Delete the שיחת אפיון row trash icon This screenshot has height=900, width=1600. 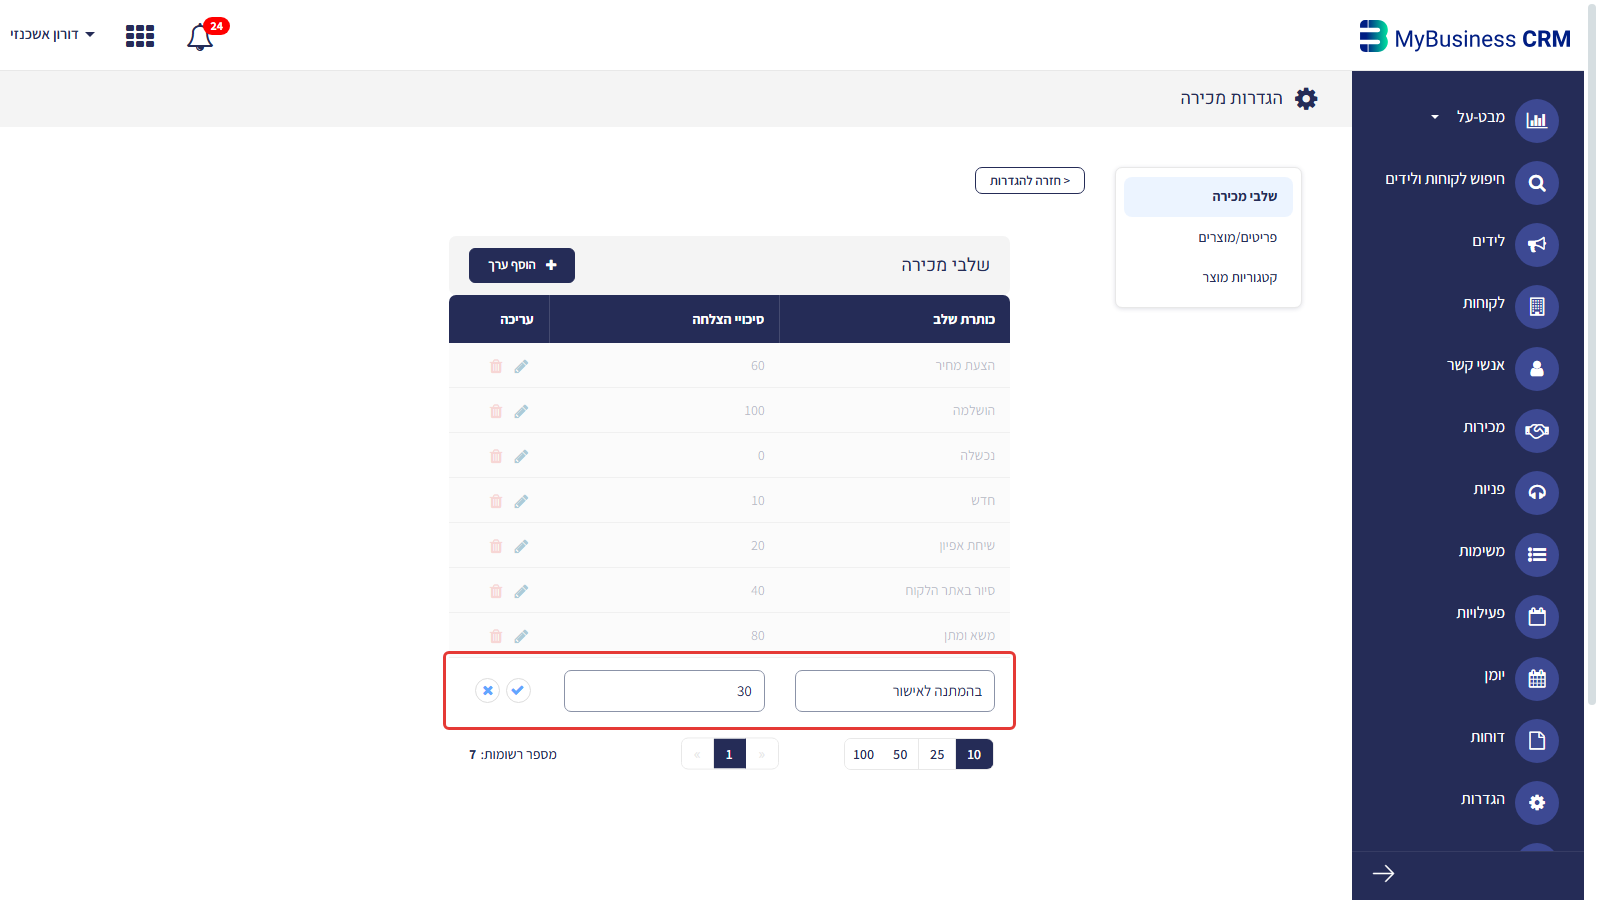coord(496,546)
